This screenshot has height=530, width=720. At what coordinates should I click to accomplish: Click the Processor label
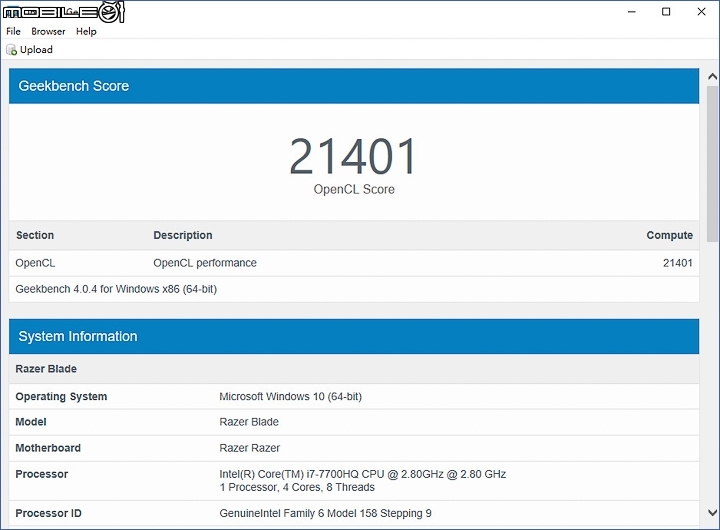[41, 474]
